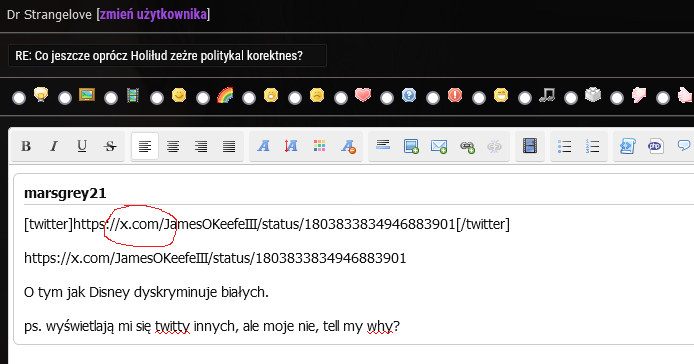The image size is (694, 364).
Task: Apply Italic formatting in editor toolbar
Action: (x=54, y=146)
